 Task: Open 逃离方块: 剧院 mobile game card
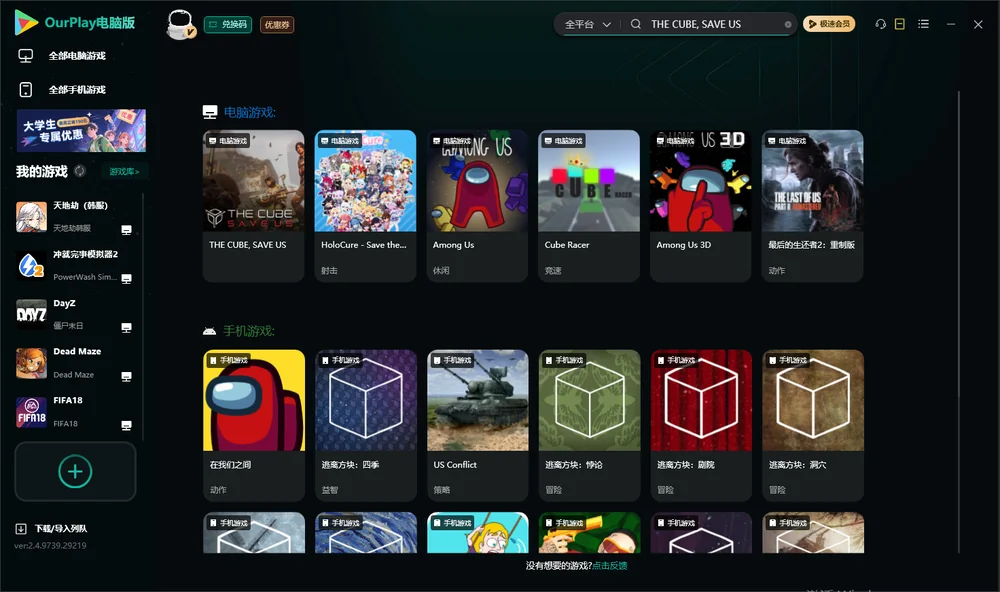pos(702,426)
